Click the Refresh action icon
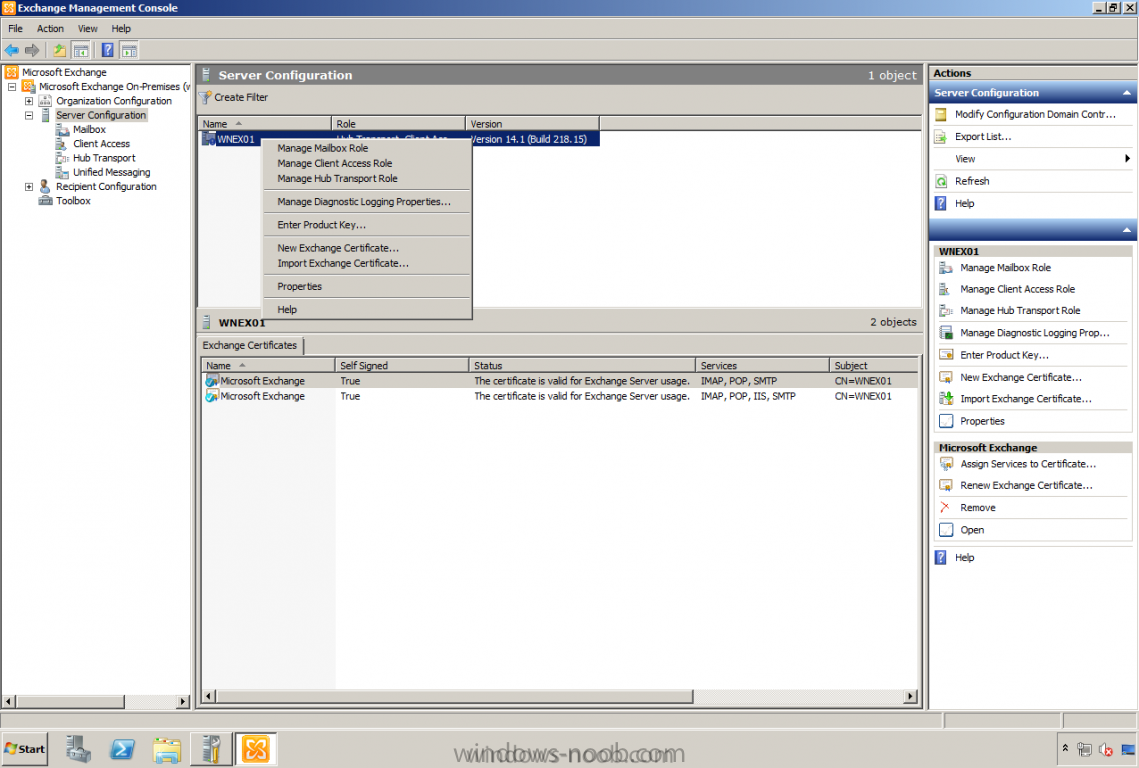Screen dimensions: 1139x768 coord(941,182)
